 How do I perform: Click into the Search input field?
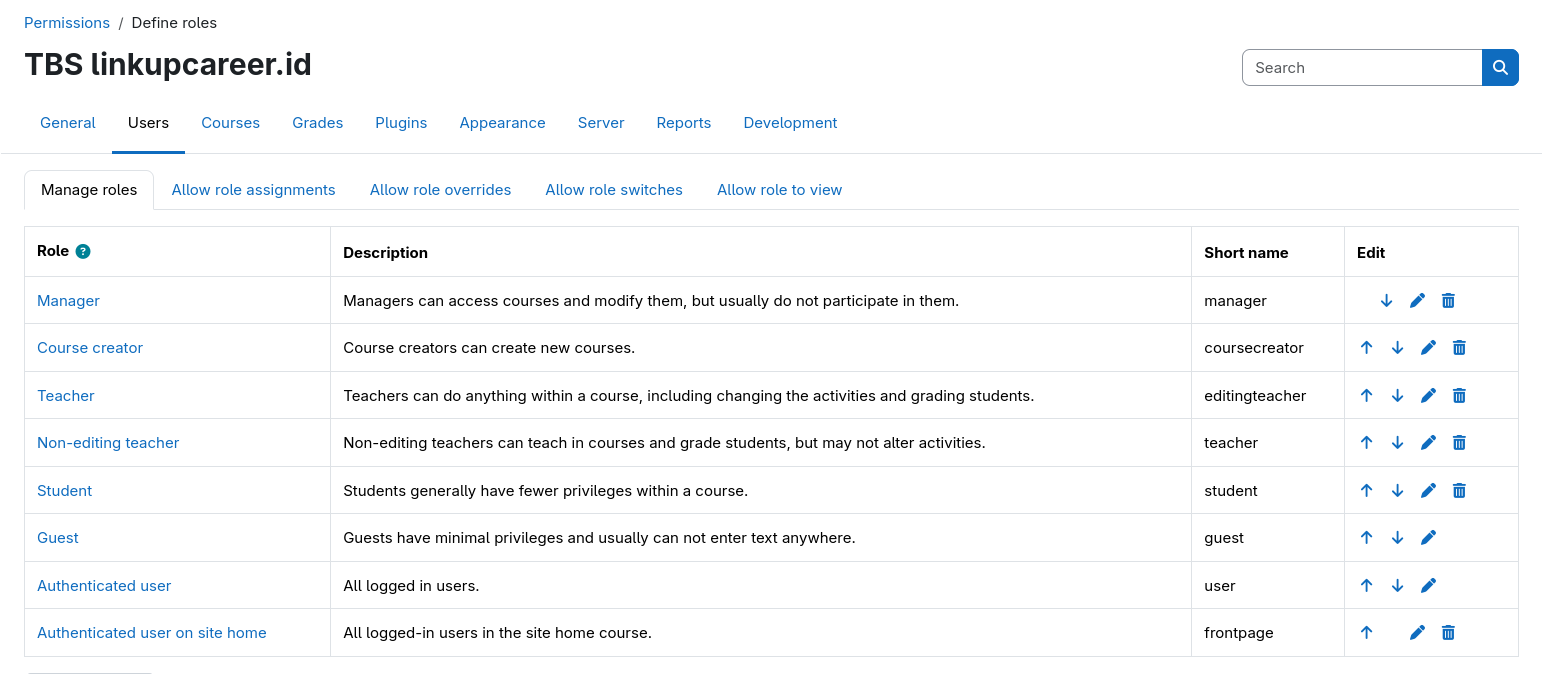[x=1361, y=68]
